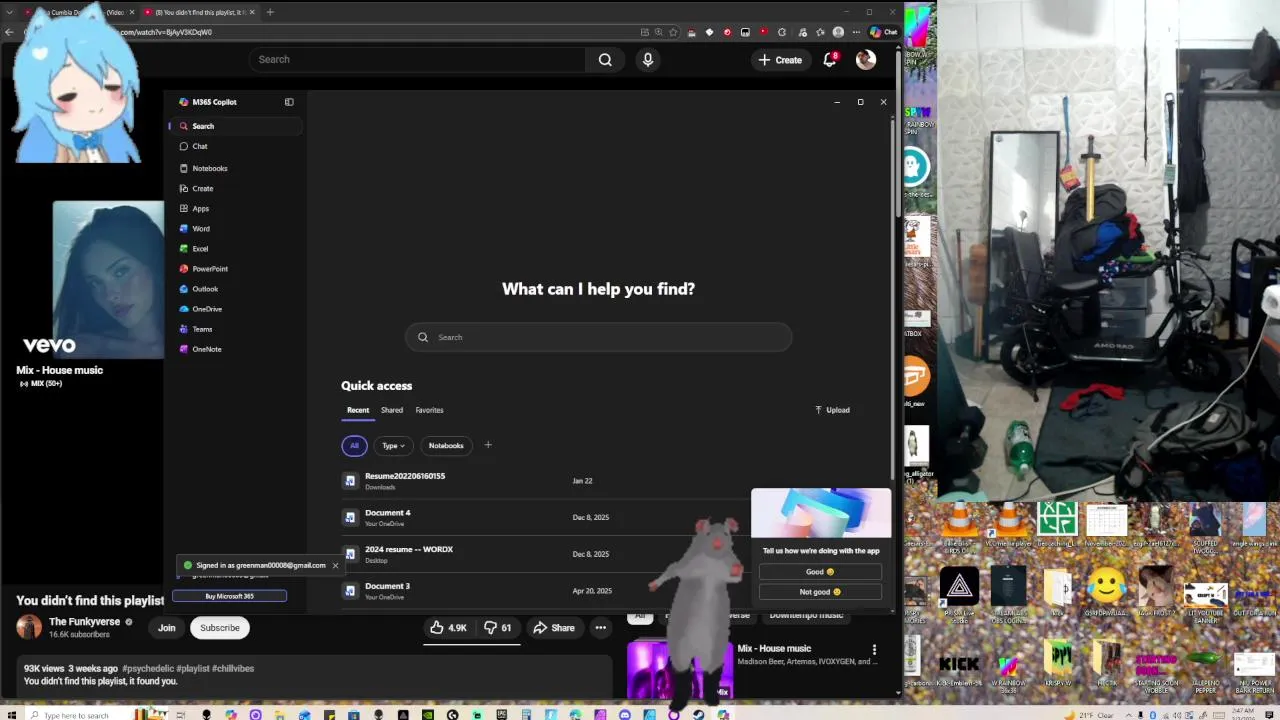
Task: Open Copilot Chat in browser toolbar
Action: coord(884,32)
